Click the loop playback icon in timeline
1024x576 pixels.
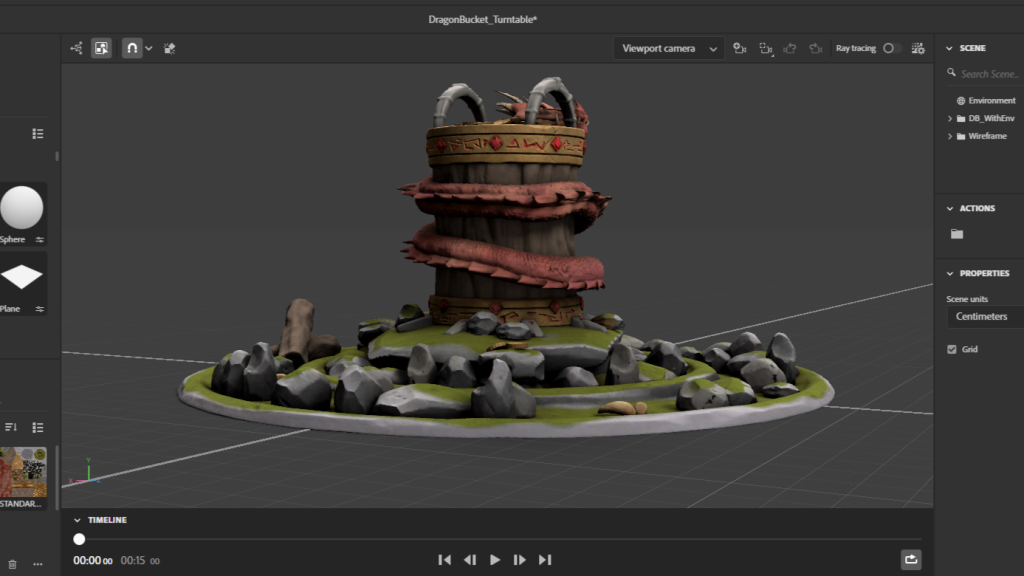pos(911,560)
